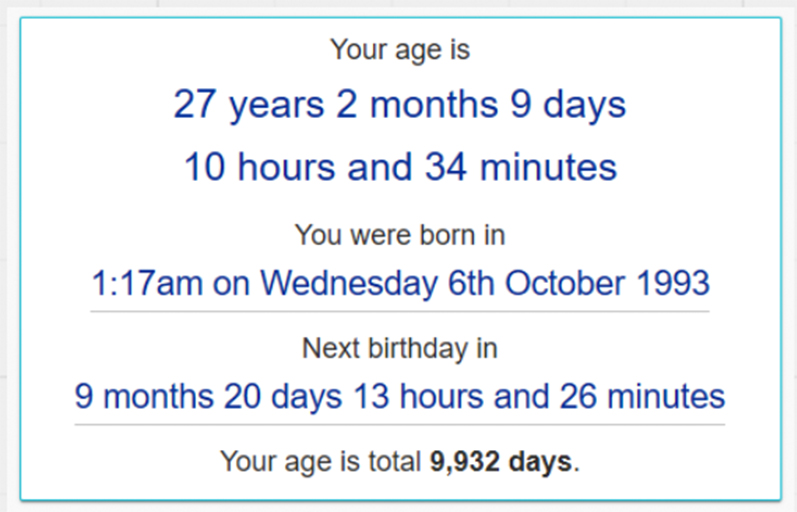Click the divider line under the birth date

400,311
